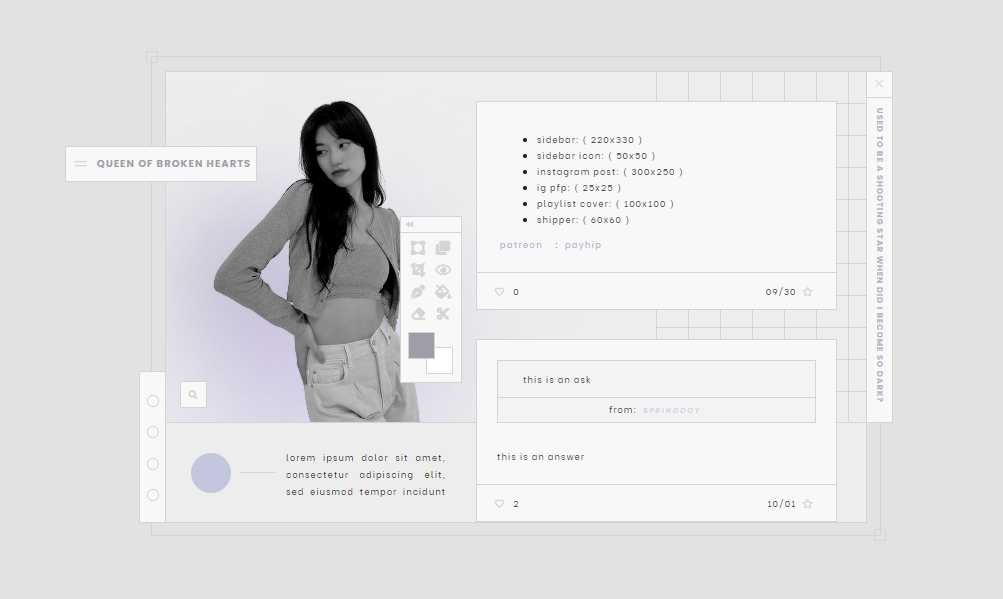Pick the white background color swatch
Screen dimensions: 1003x599
443,365
